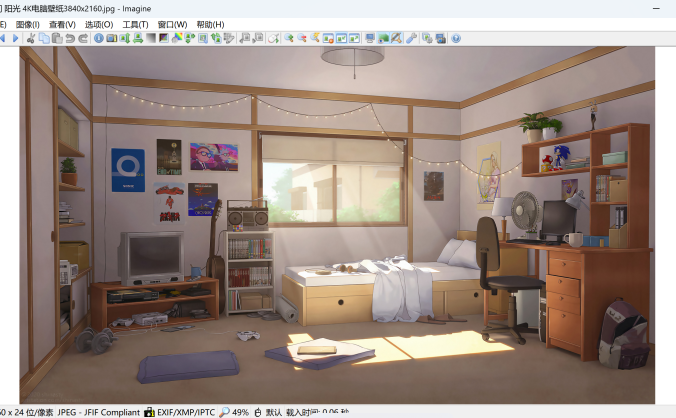This screenshot has height=418, width=676.
Task: Zoom in with the green plus magnifier
Action: pyautogui.click(x=289, y=38)
